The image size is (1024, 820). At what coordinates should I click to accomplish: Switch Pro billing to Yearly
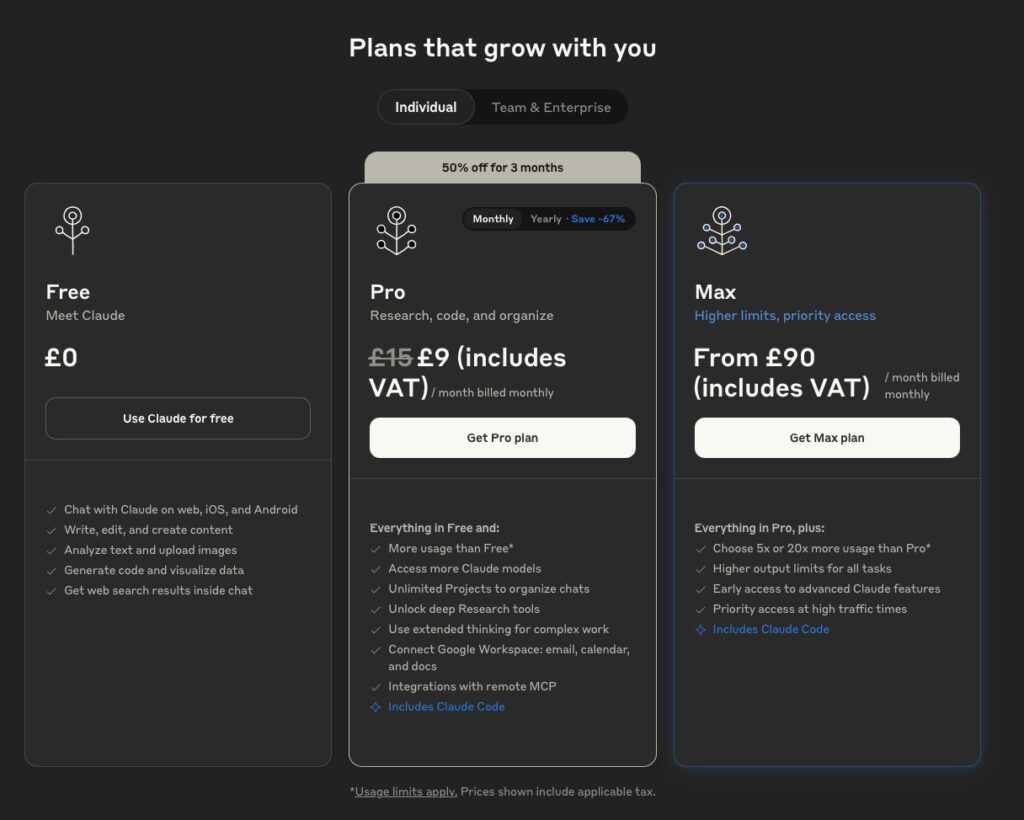click(x=546, y=219)
